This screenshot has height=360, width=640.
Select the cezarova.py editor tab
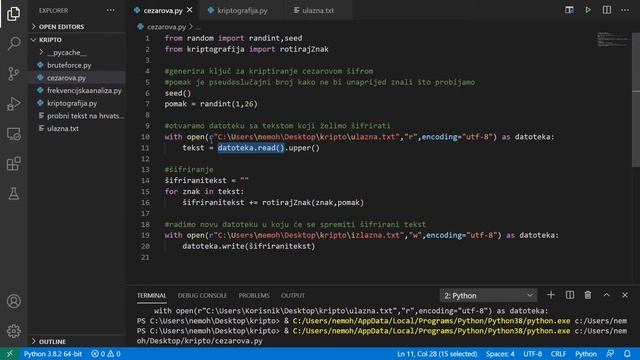[162, 11]
